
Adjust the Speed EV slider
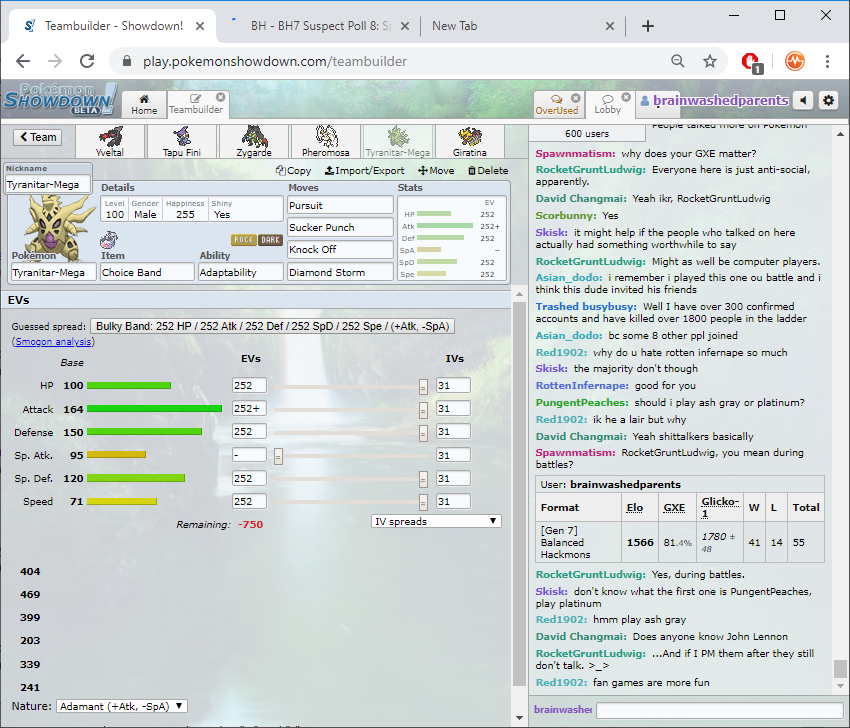423,502
